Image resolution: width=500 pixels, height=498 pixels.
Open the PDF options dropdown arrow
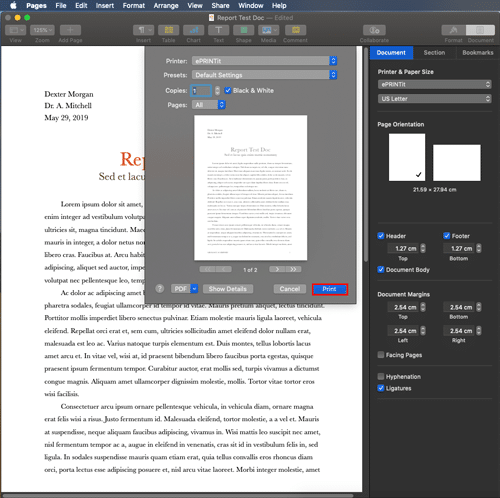pyautogui.click(x=194, y=289)
